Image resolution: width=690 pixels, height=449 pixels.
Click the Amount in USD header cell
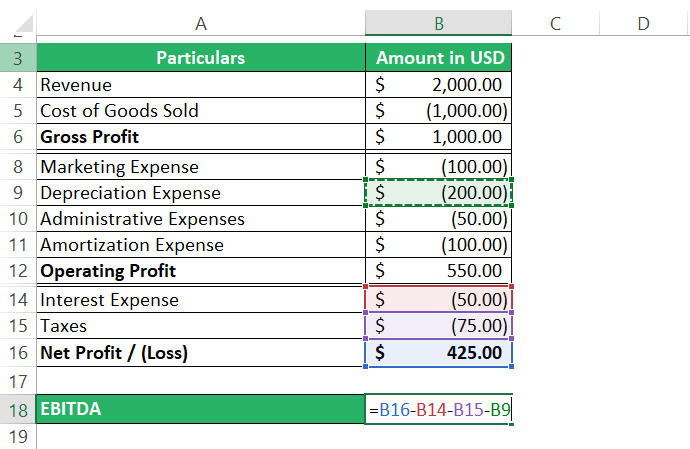click(x=439, y=58)
